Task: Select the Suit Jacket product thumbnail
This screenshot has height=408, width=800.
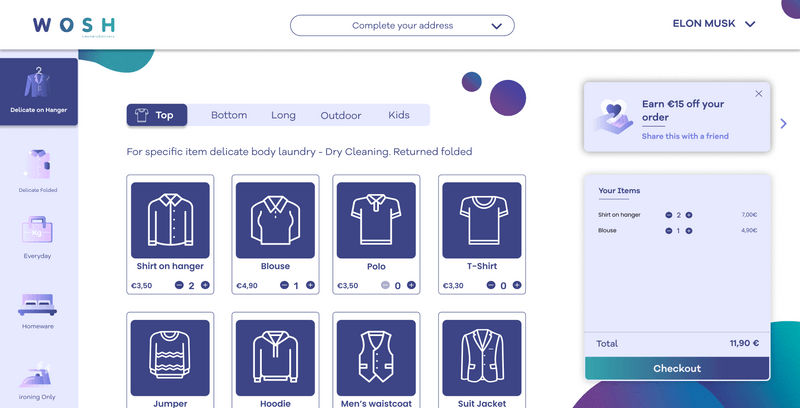Action: 482,358
